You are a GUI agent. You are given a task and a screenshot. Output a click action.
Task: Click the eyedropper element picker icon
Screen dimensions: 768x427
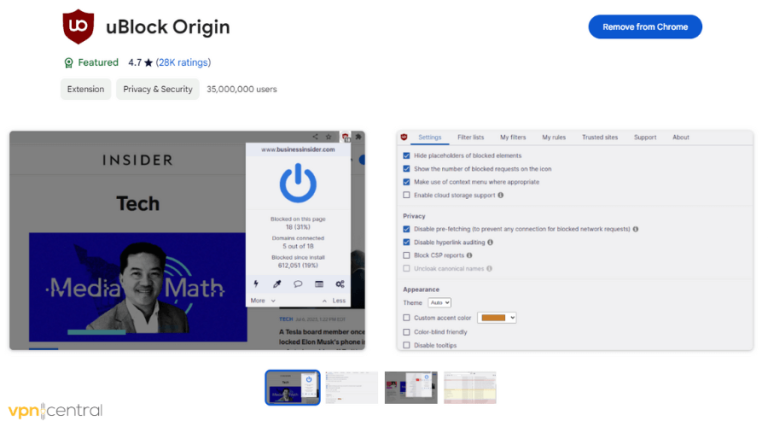coord(277,284)
